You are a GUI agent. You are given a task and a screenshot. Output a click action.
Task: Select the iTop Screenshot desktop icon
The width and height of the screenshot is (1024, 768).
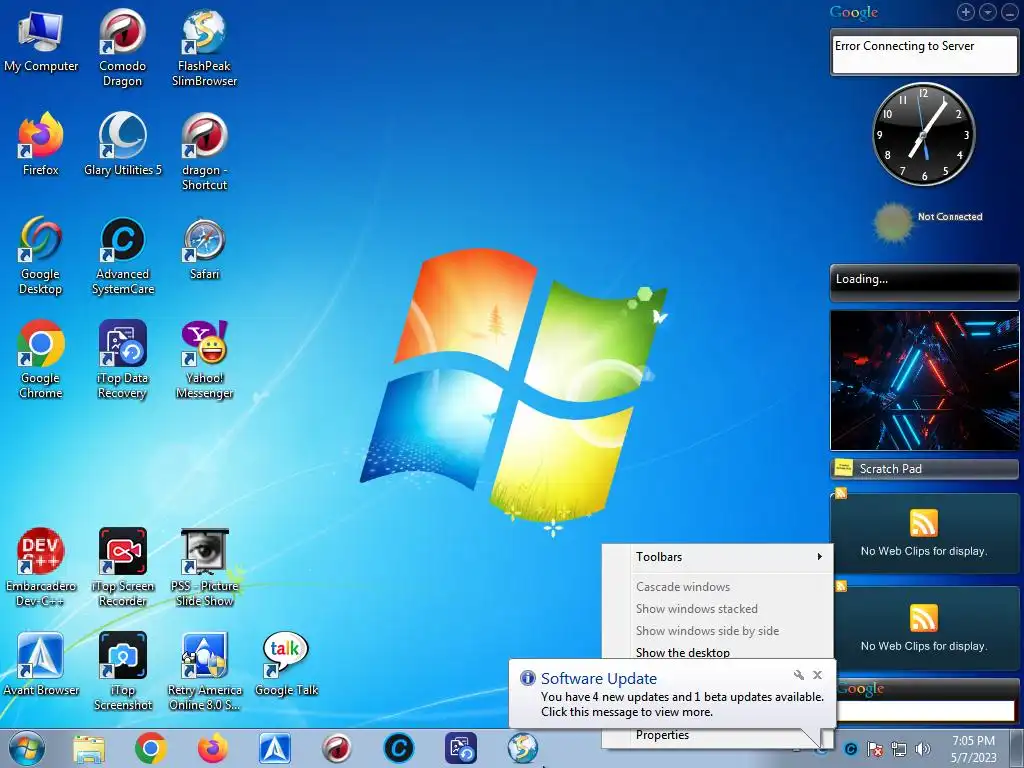tap(122, 671)
